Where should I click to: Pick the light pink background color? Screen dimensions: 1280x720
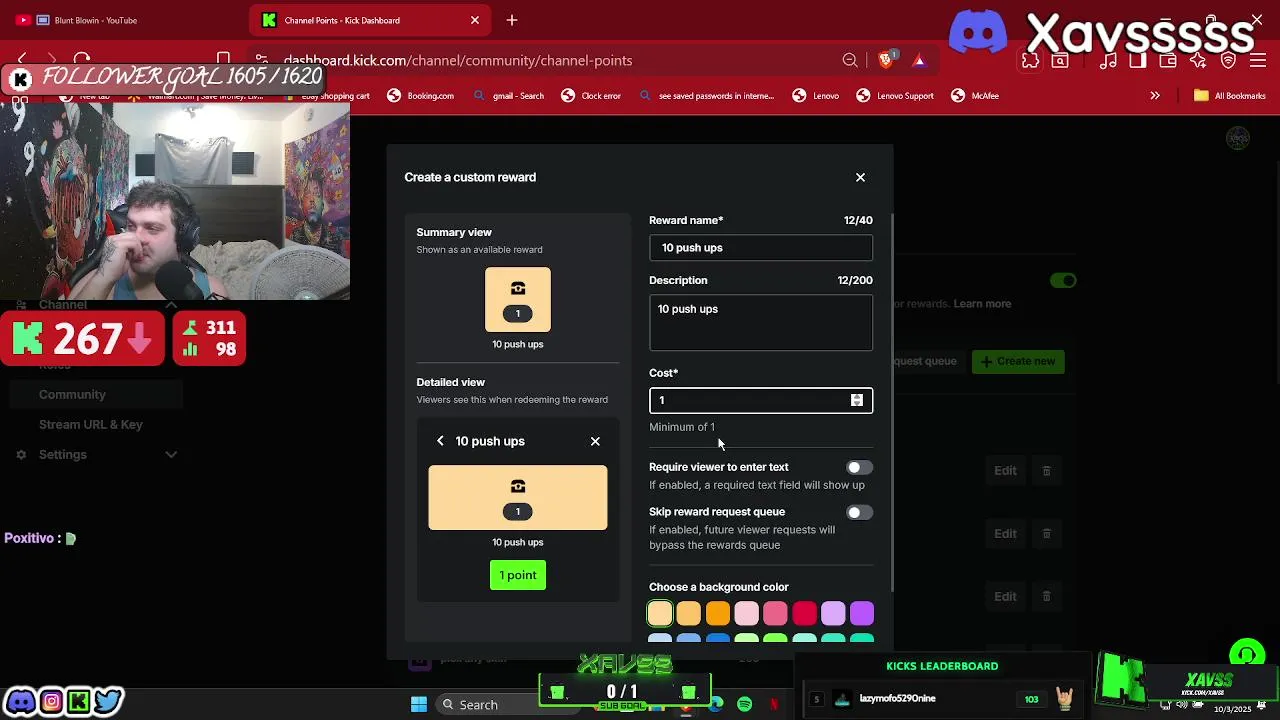click(747, 613)
